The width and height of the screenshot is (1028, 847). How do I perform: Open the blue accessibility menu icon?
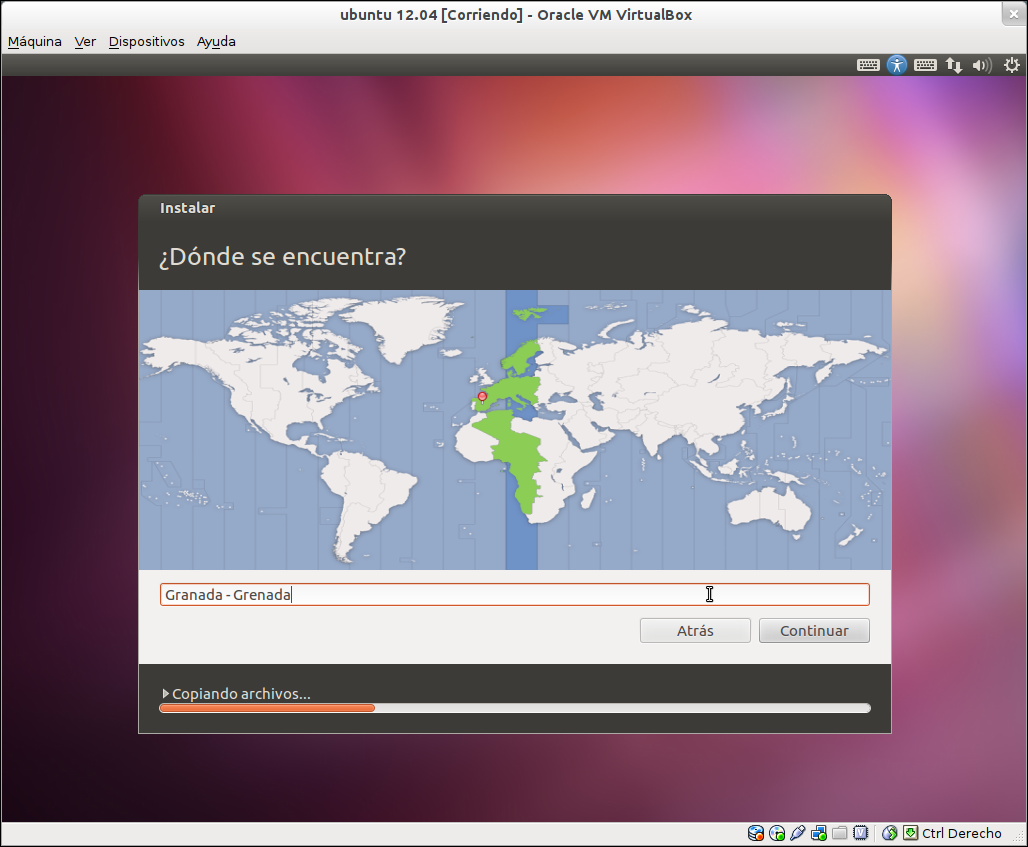point(897,65)
